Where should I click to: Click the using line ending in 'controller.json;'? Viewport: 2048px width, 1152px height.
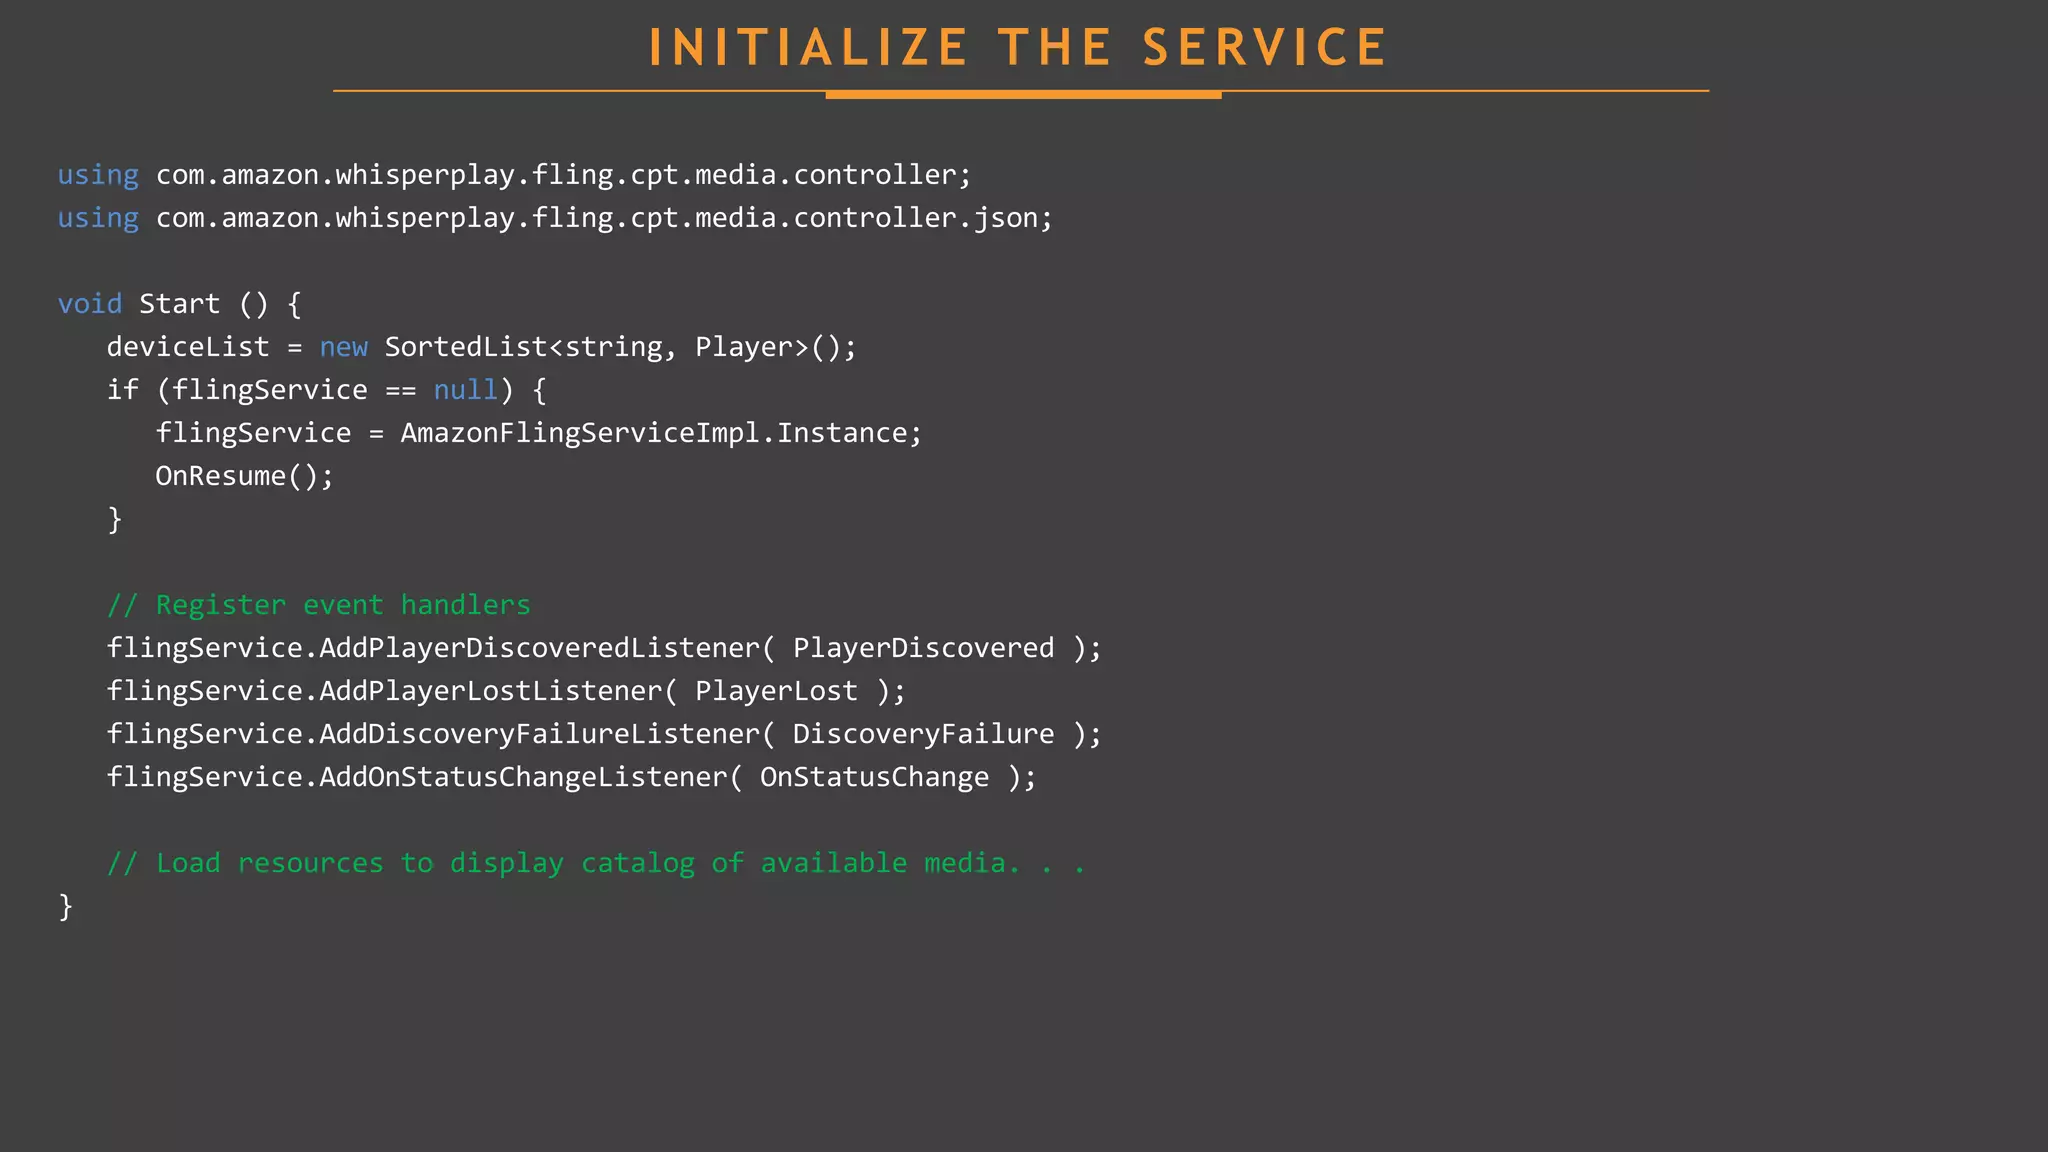pos(555,218)
